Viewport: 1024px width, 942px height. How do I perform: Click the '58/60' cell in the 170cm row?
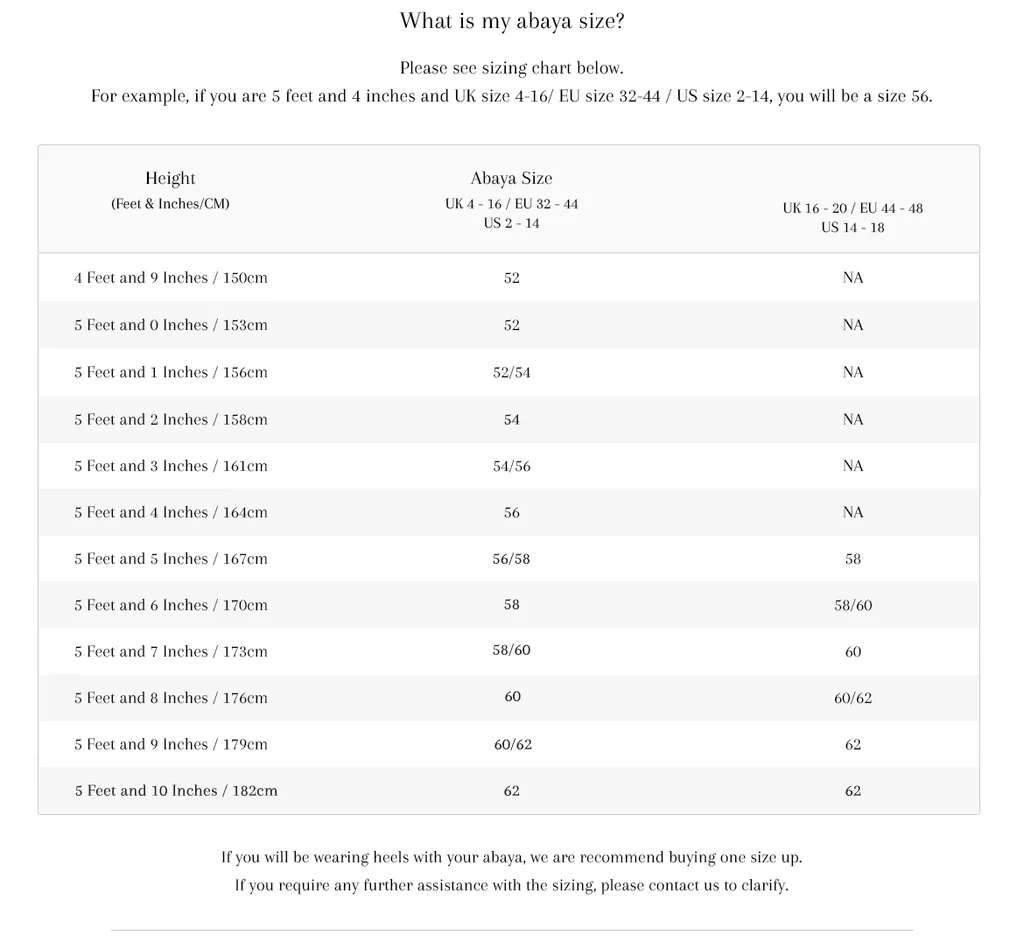(852, 605)
